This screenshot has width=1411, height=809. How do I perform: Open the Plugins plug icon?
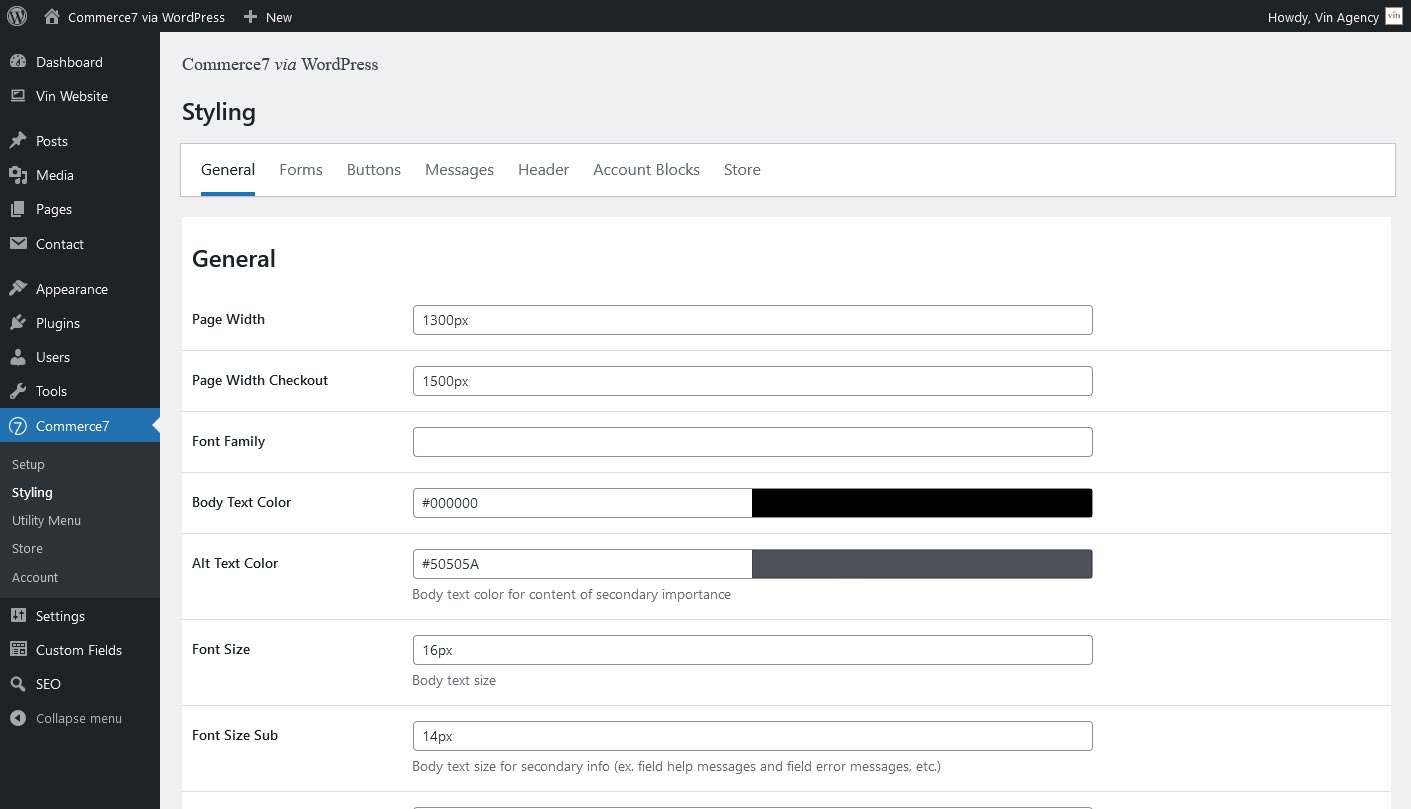point(18,323)
